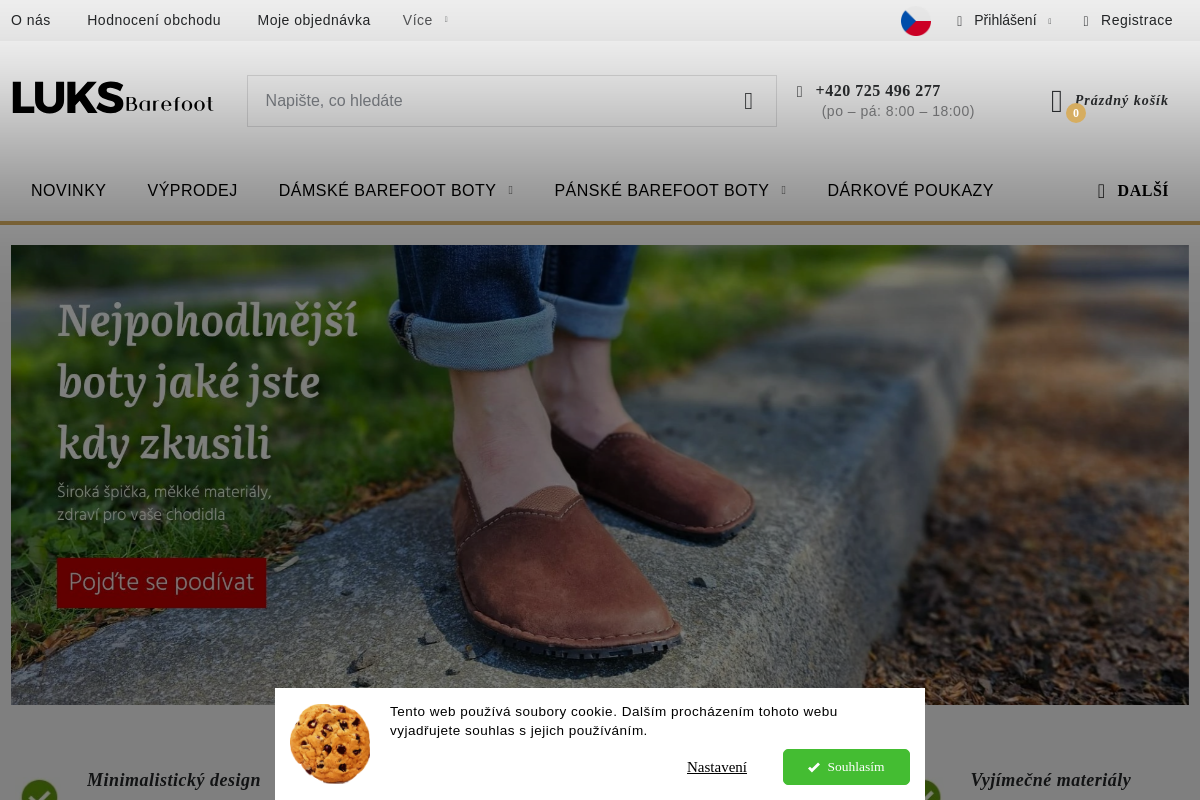Click the LUKS Barefoot logo
Screen dimensions: 1200x800
(x=113, y=98)
